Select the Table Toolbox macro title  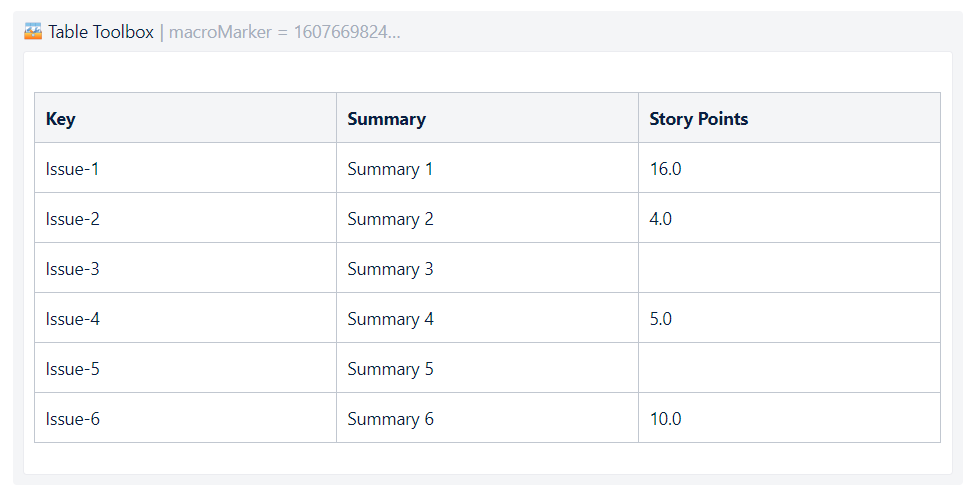[x=101, y=32]
